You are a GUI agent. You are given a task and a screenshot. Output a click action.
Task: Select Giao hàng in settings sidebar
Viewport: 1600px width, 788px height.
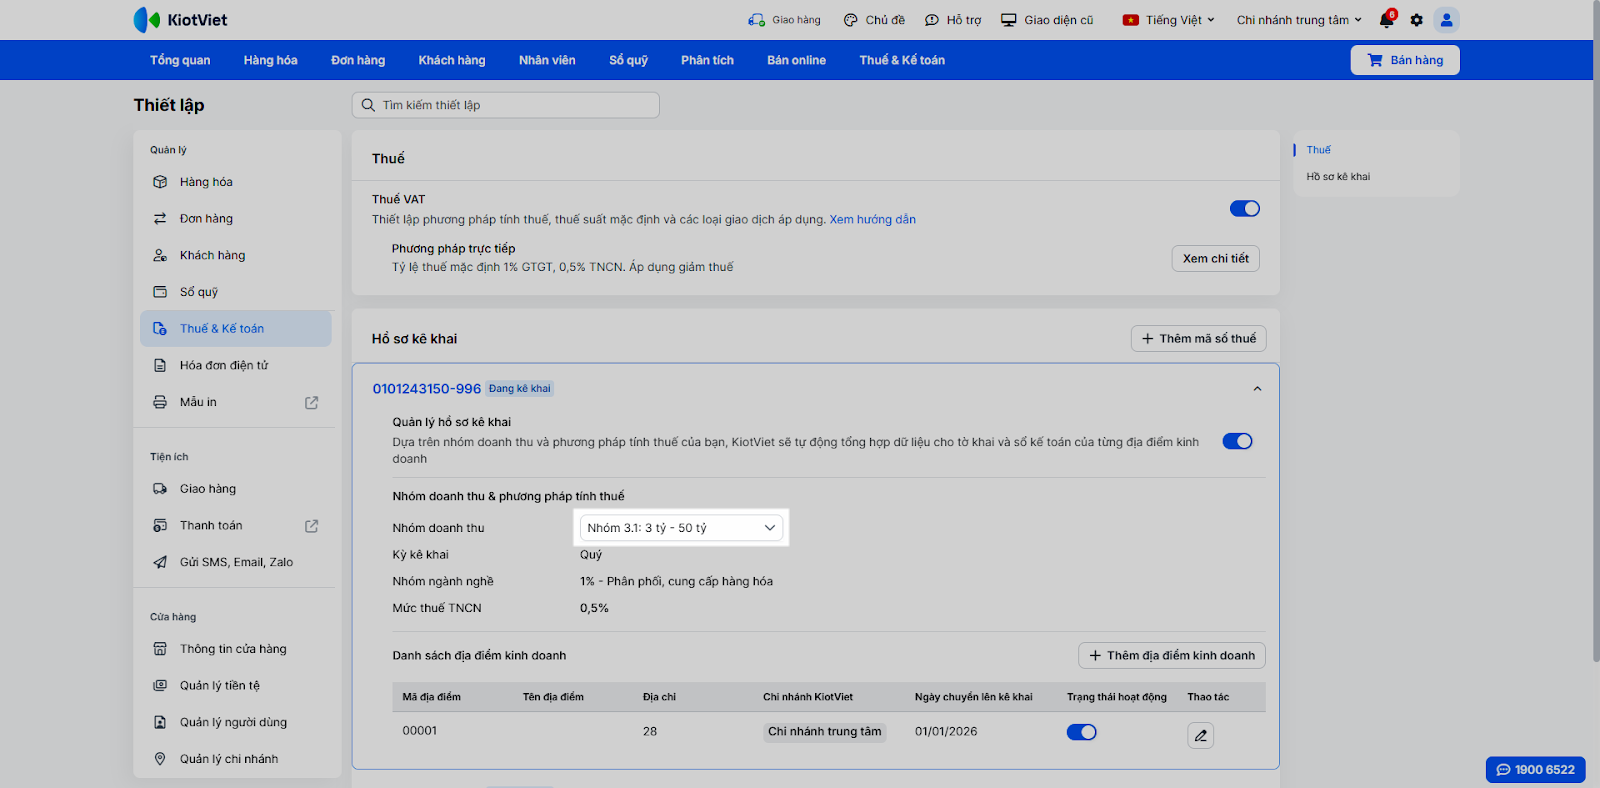coord(236,489)
